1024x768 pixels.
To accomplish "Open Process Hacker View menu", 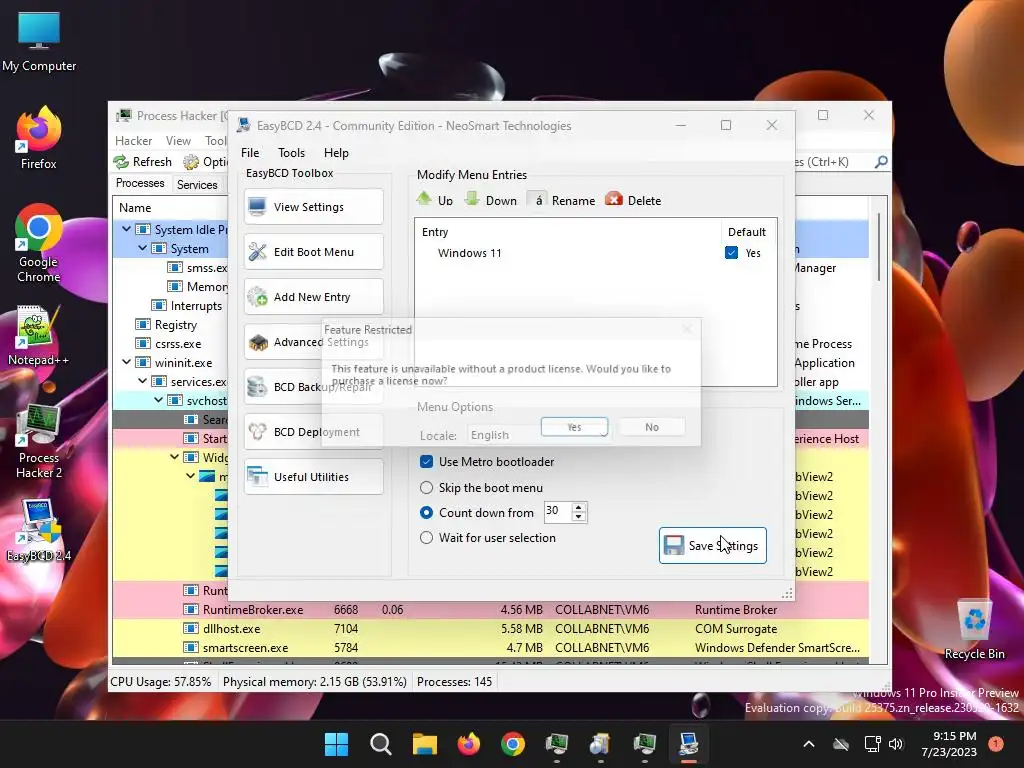I will click(178, 141).
